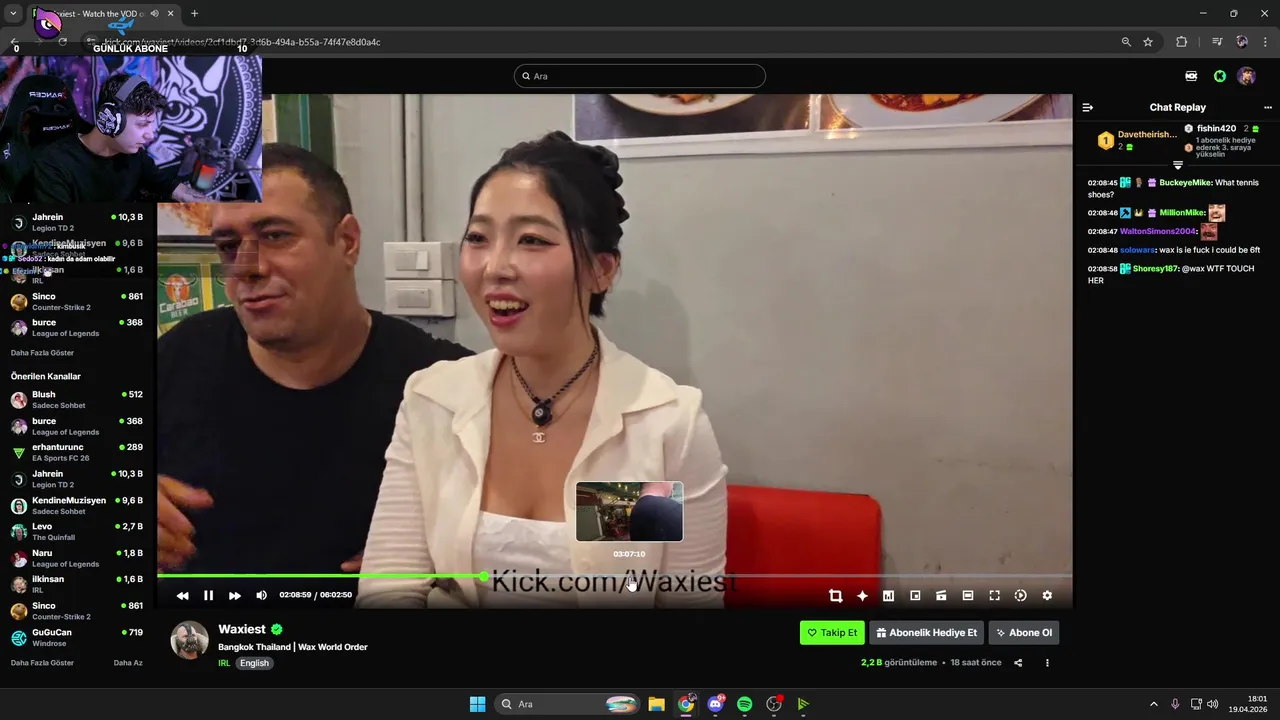Expand the gift leaderboard with the down arrow
The image size is (1280, 720).
click(1177, 165)
